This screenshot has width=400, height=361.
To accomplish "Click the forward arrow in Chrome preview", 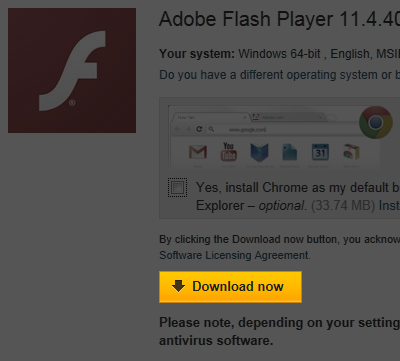I will click(188, 129).
